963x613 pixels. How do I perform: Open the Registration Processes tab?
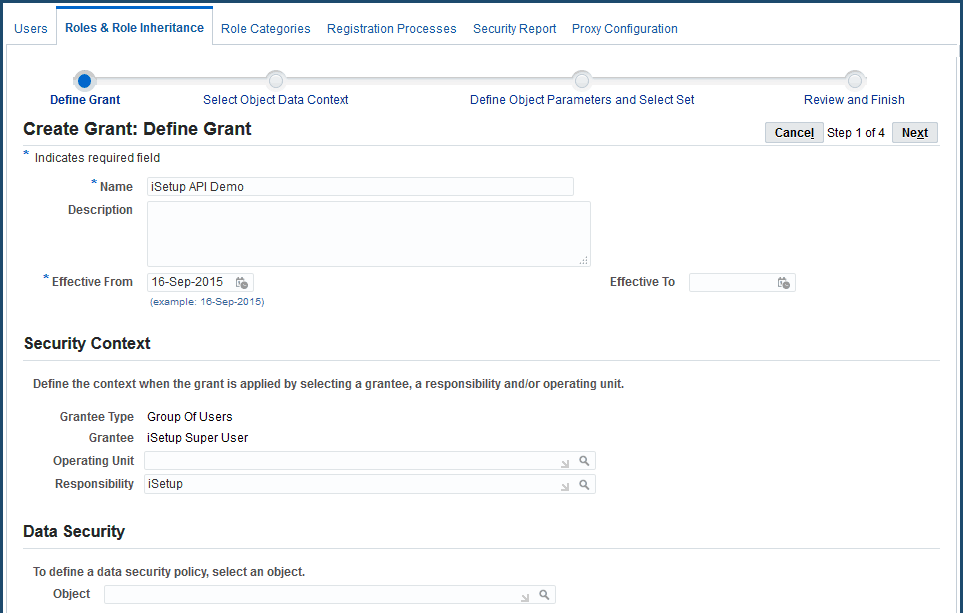pos(392,29)
